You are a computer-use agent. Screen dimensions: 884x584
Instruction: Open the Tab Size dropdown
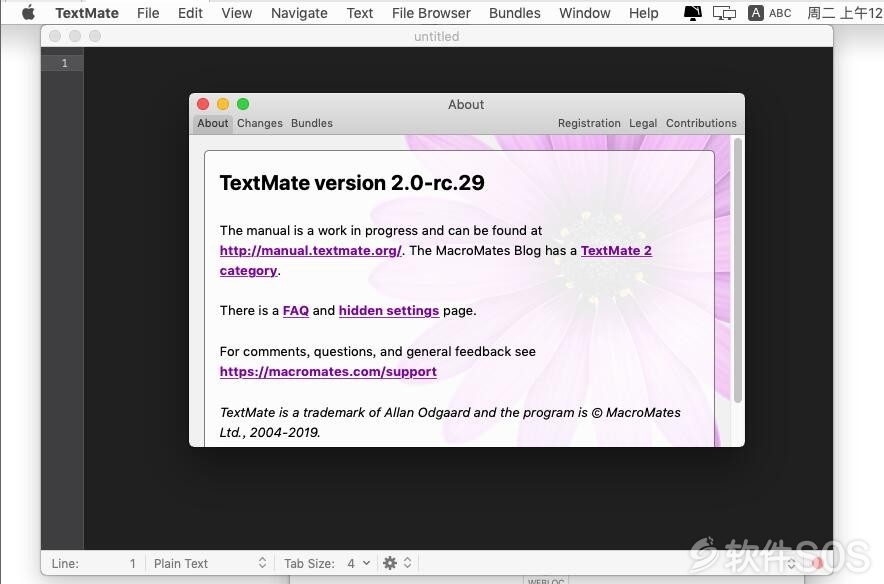359,563
